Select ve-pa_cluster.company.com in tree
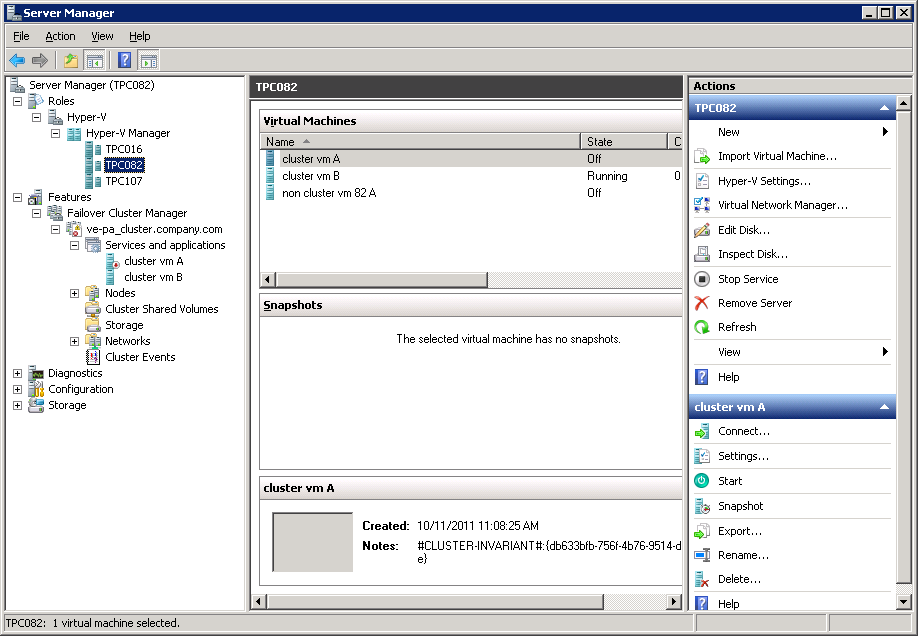The image size is (918, 636). (x=155, y=229)
